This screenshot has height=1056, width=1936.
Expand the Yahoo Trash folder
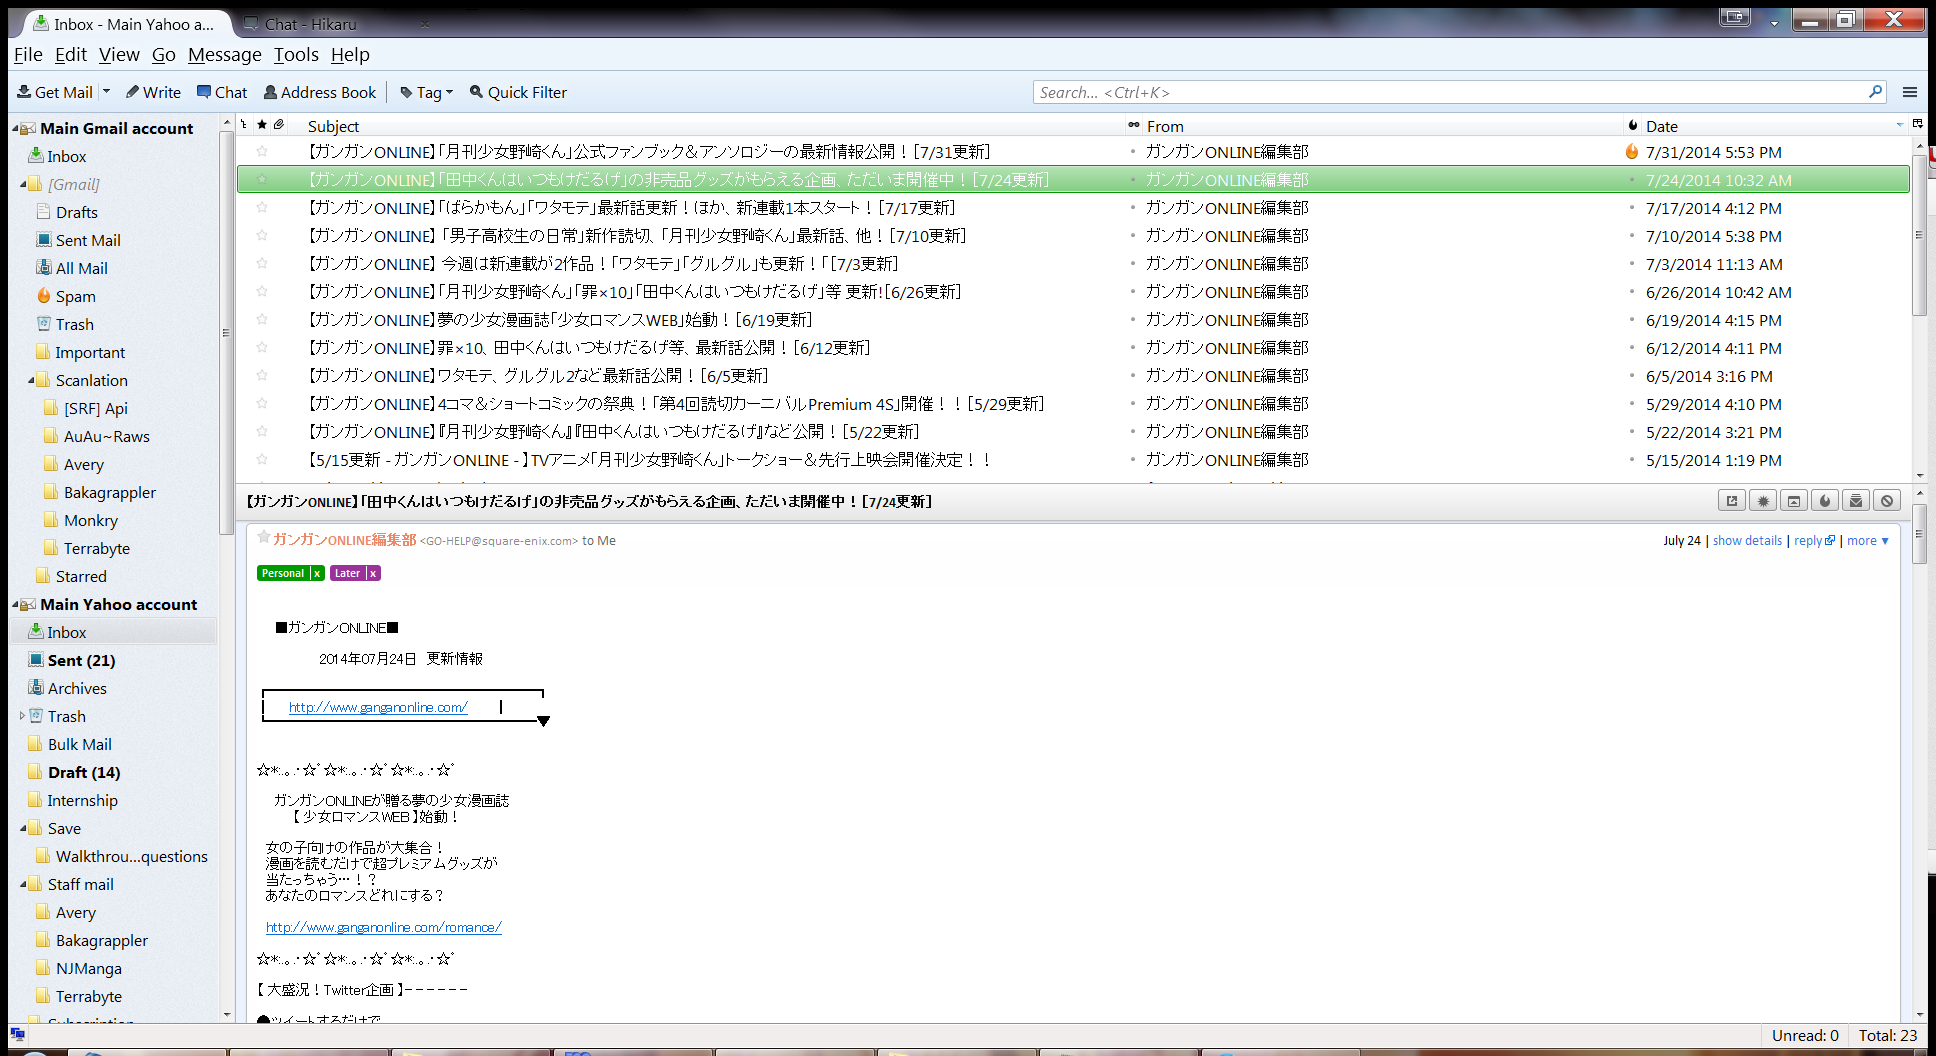tap(23, 716)
